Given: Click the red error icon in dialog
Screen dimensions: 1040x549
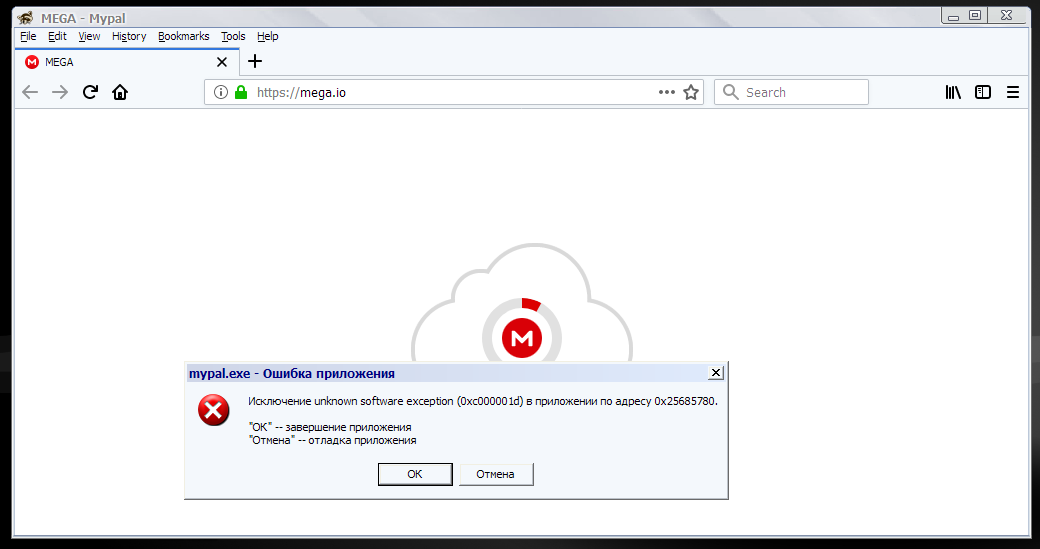Looking at the screenshot, I should coord(214,410).
